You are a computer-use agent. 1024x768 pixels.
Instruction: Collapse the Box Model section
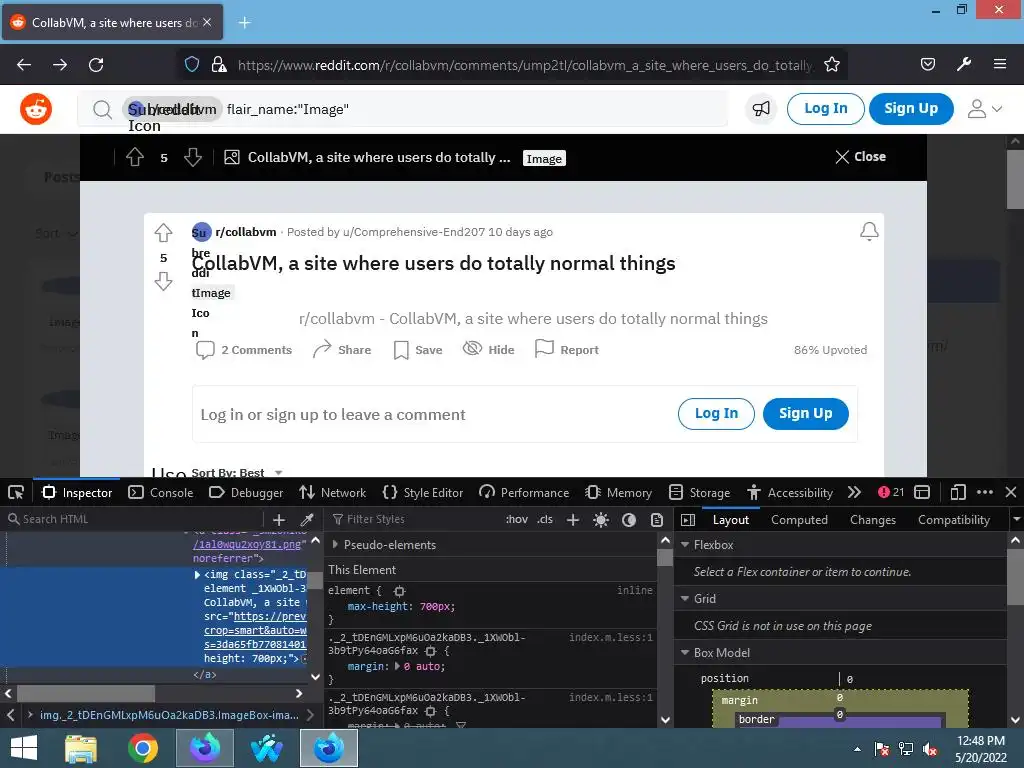click(685, 652)
